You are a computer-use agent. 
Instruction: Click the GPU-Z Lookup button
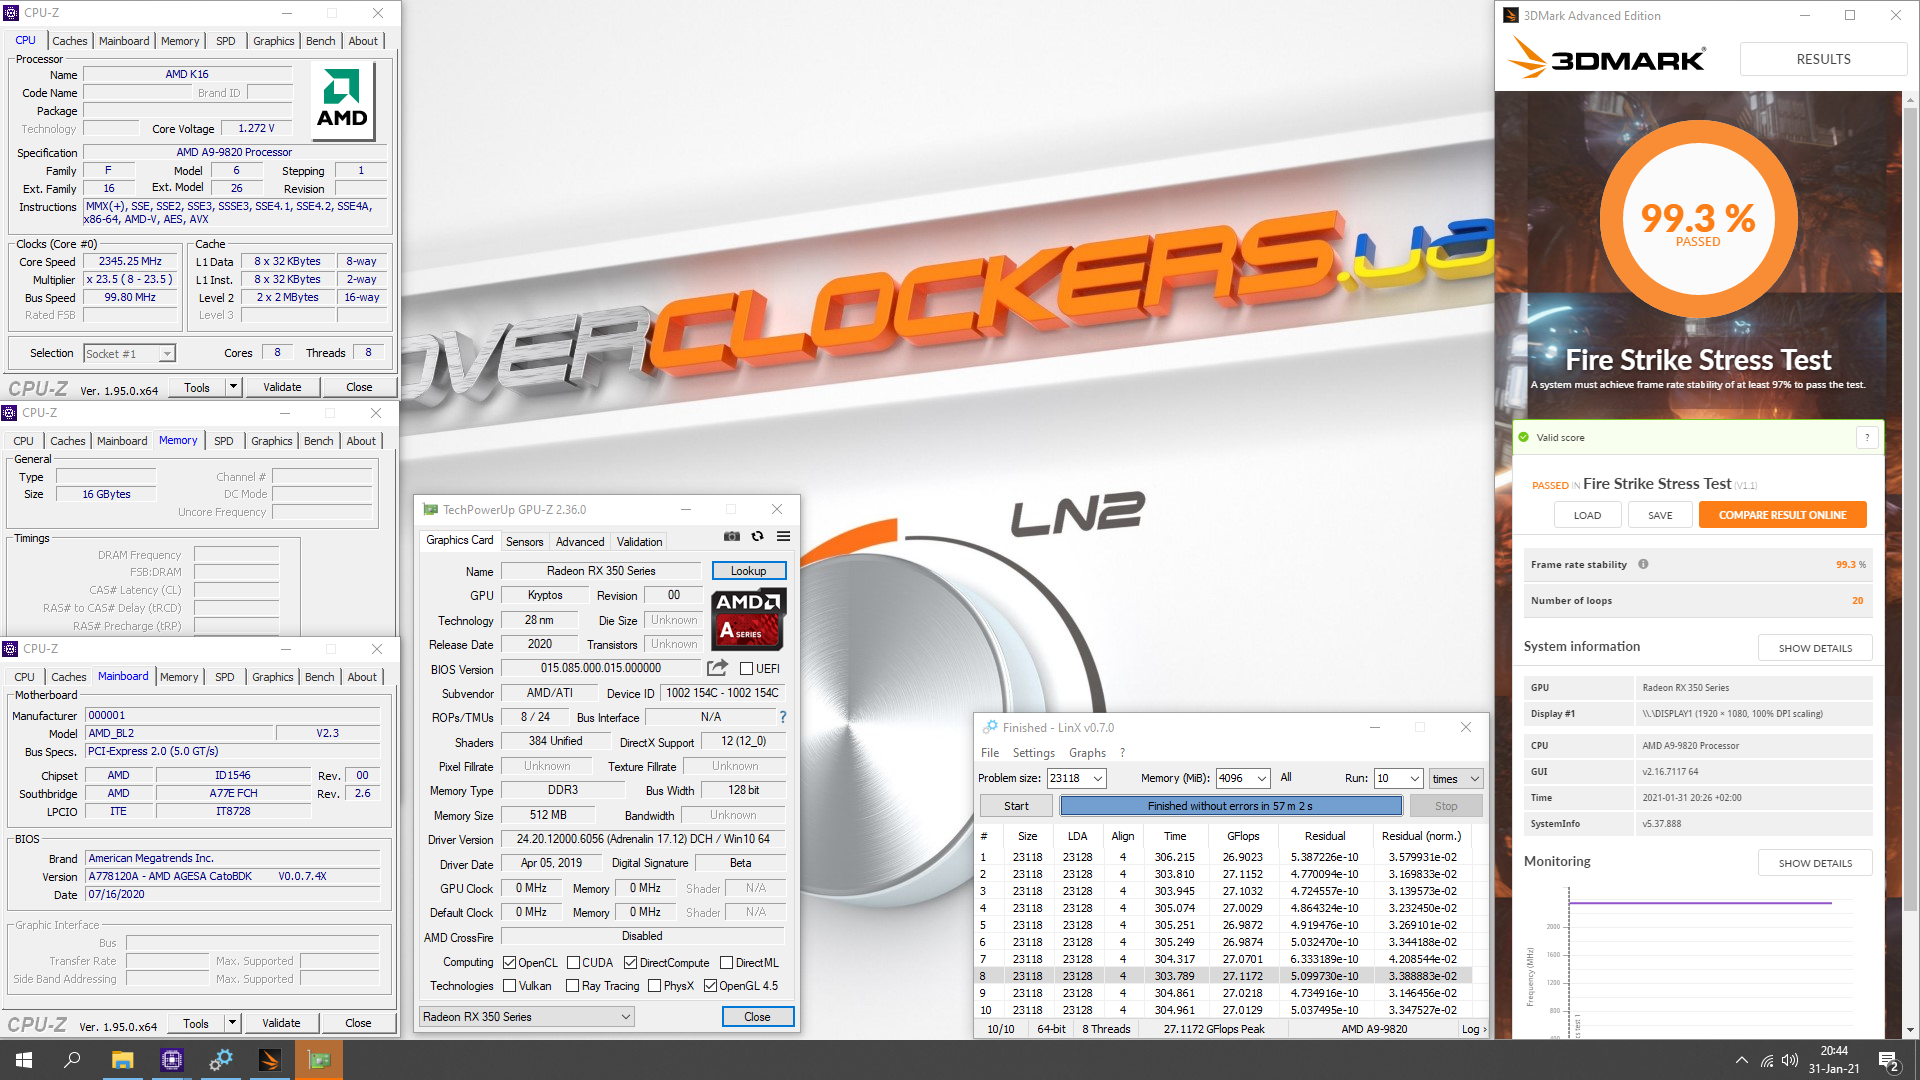coord(748,571)
